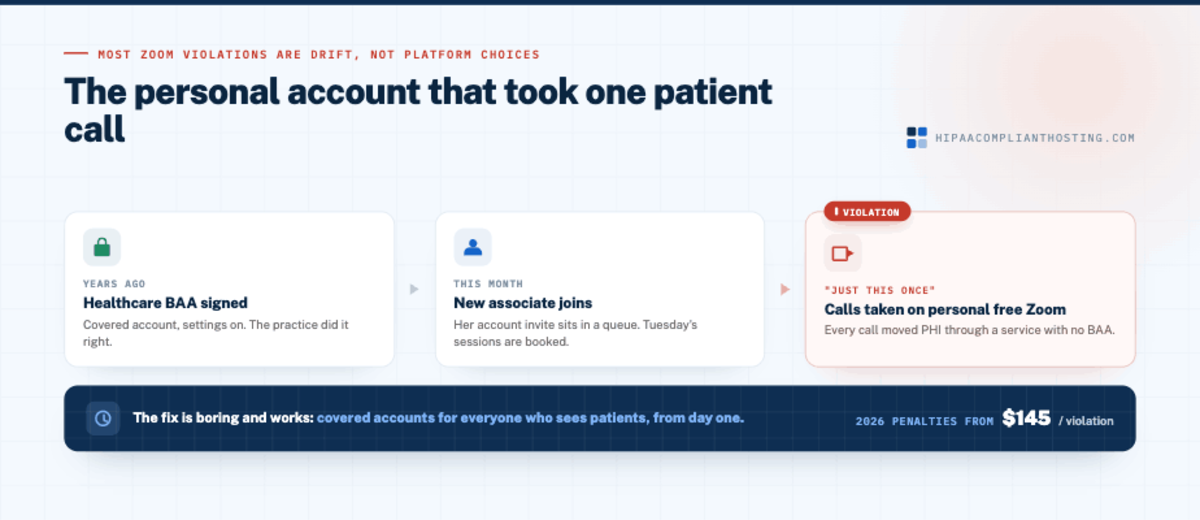Select the Healthcare BAA signed card

click(x=229, y=289)
